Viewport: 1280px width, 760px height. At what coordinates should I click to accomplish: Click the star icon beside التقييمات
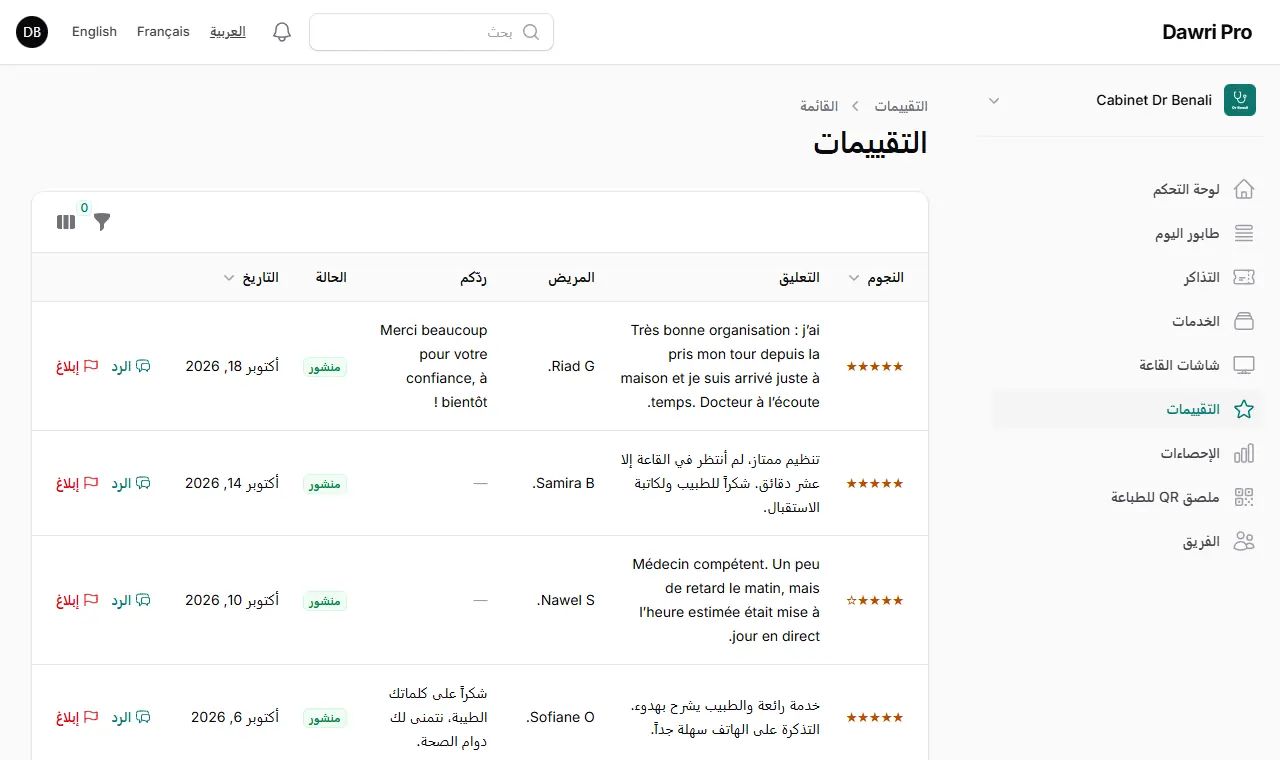(x=1244, y=409)
